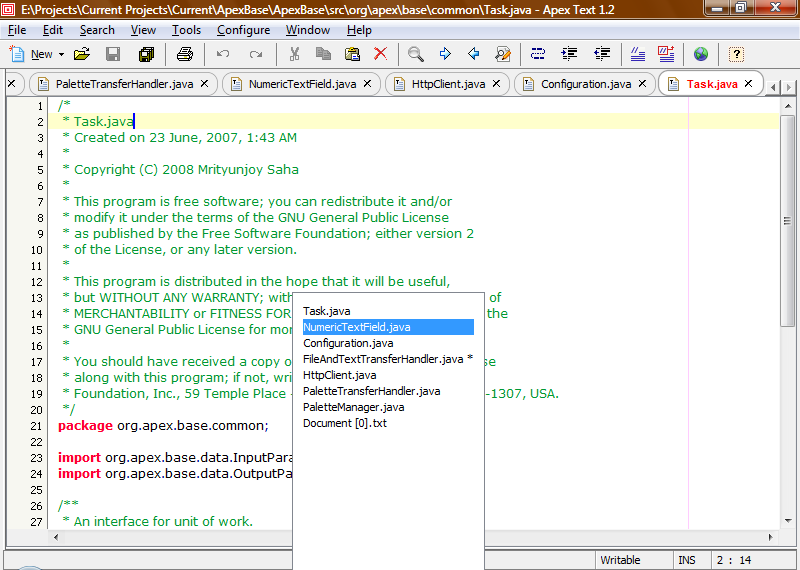This screenshot has width=800, height=570.
Task: Select Task.java in document popup list
Action: pos(388,311)
